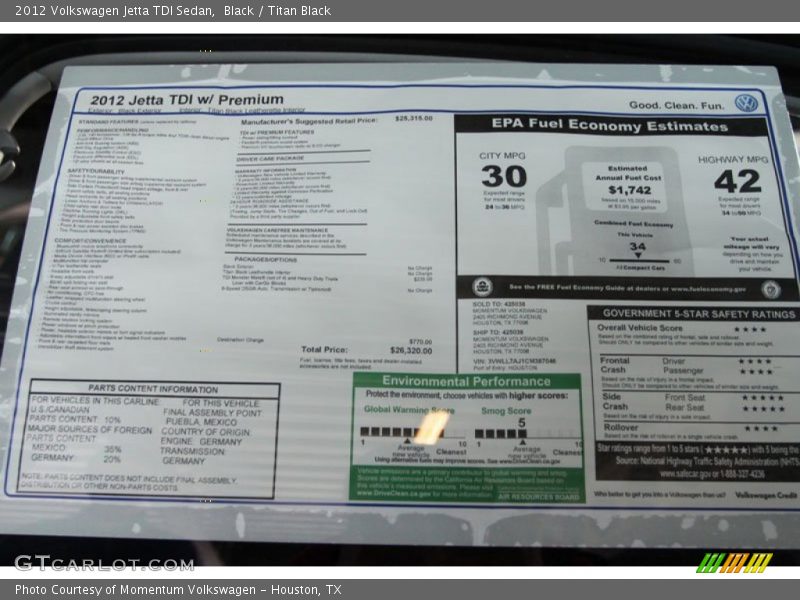Click the 'ENGINE: GERMANY' line

coord(201,442)
